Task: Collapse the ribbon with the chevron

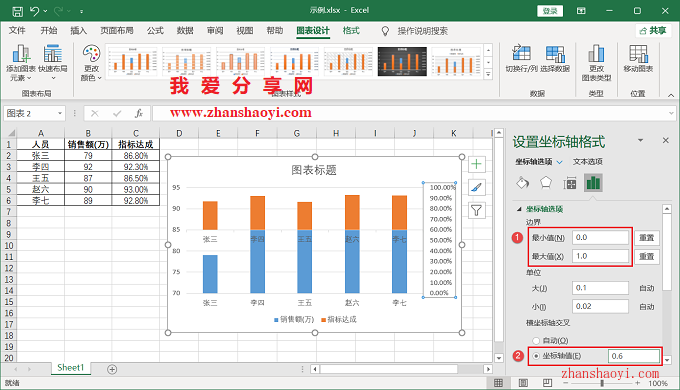Action: (x=671, y=95)
